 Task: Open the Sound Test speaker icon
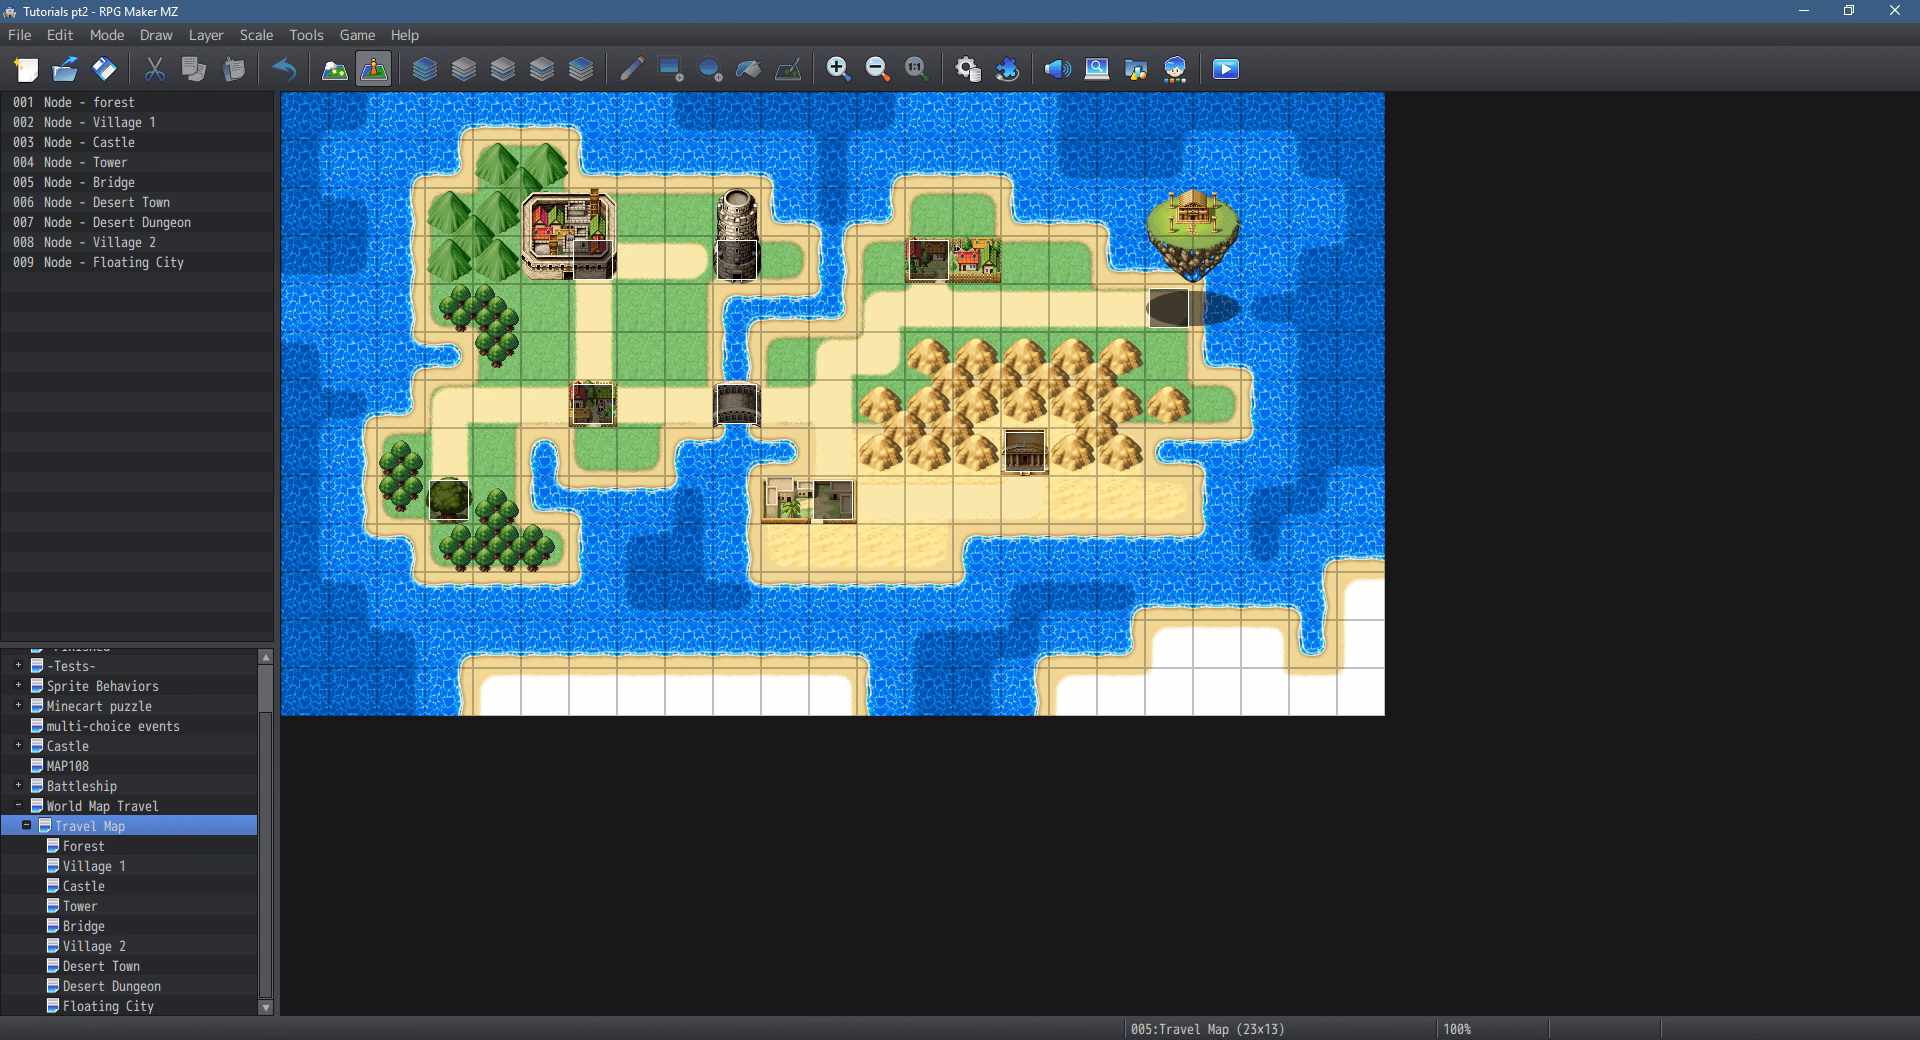click(x=1057, y=69)
